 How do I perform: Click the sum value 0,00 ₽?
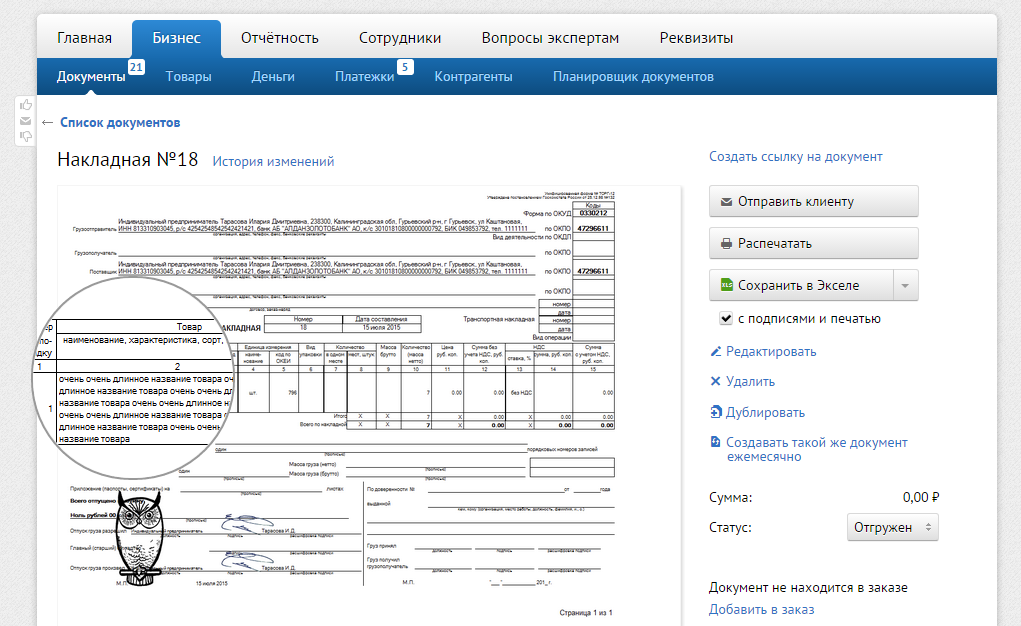(921, 498)
